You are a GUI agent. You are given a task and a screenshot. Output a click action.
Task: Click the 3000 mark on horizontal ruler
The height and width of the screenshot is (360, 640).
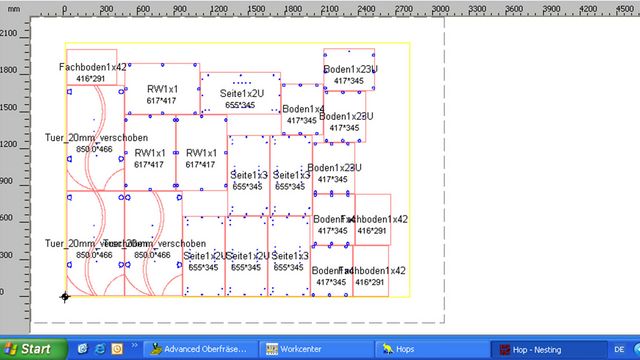pyautogui.click(x=440, y=9)
